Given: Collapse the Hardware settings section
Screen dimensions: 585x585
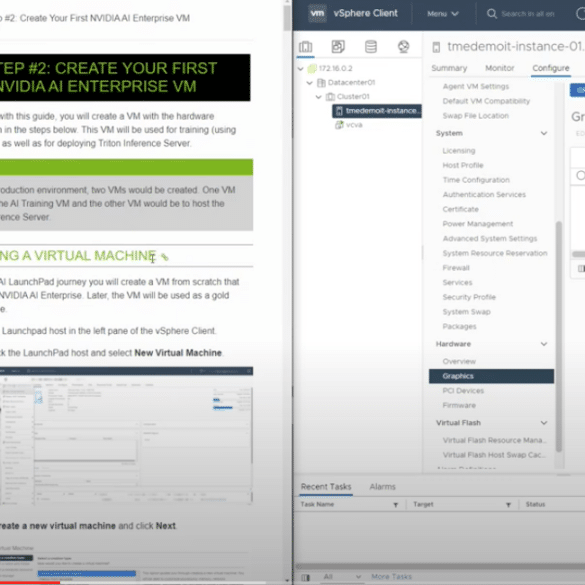Looking at the screenshot, I should [544, 344].
